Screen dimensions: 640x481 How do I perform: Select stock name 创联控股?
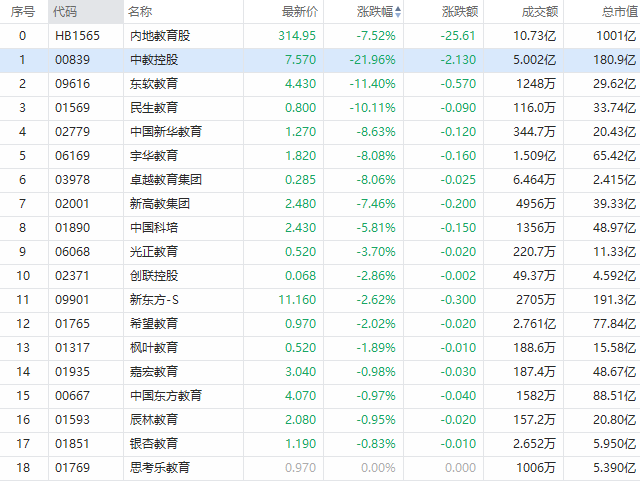[x=154, y=276]
